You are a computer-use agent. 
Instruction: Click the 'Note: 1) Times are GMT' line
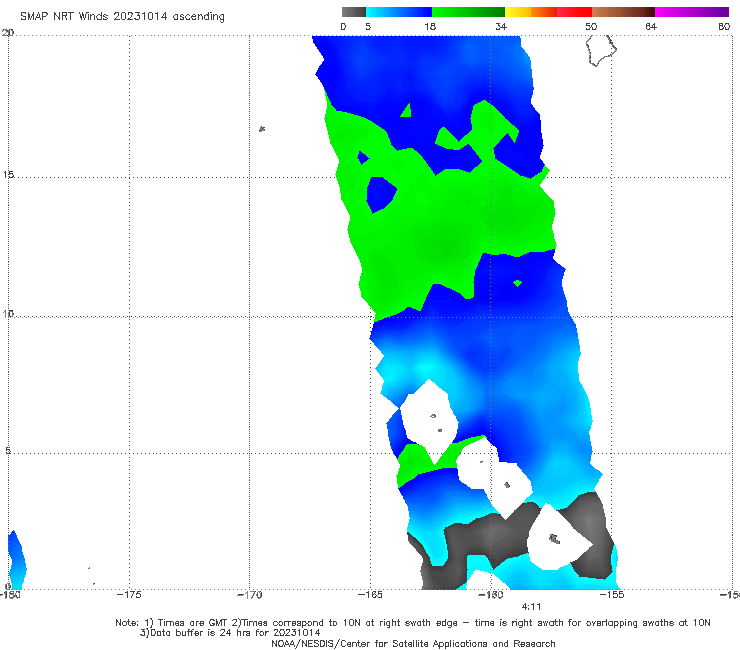413,623
